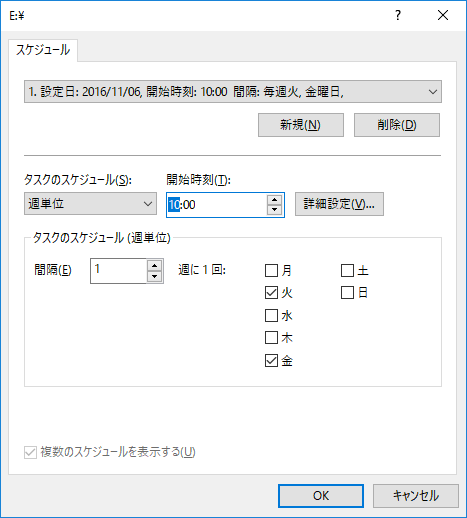
Task: Click the 新規(N) button
Action: click(x=301, y=125)
